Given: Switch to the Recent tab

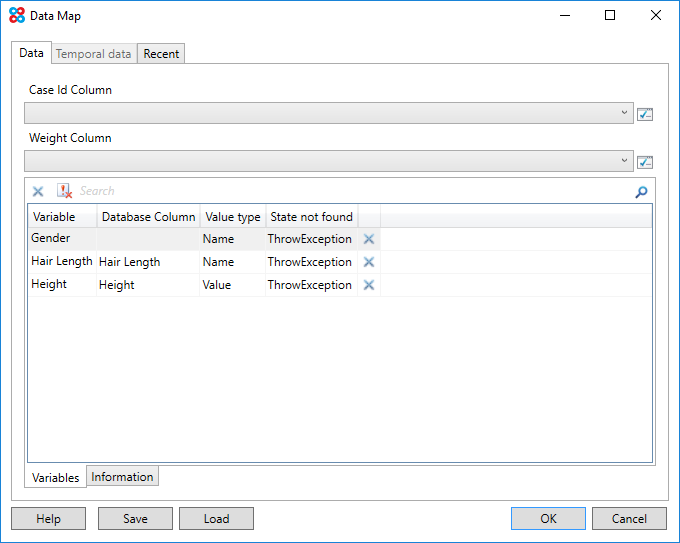Looking at the screenshot, I should pyautogui.click(x=161, y=54).
